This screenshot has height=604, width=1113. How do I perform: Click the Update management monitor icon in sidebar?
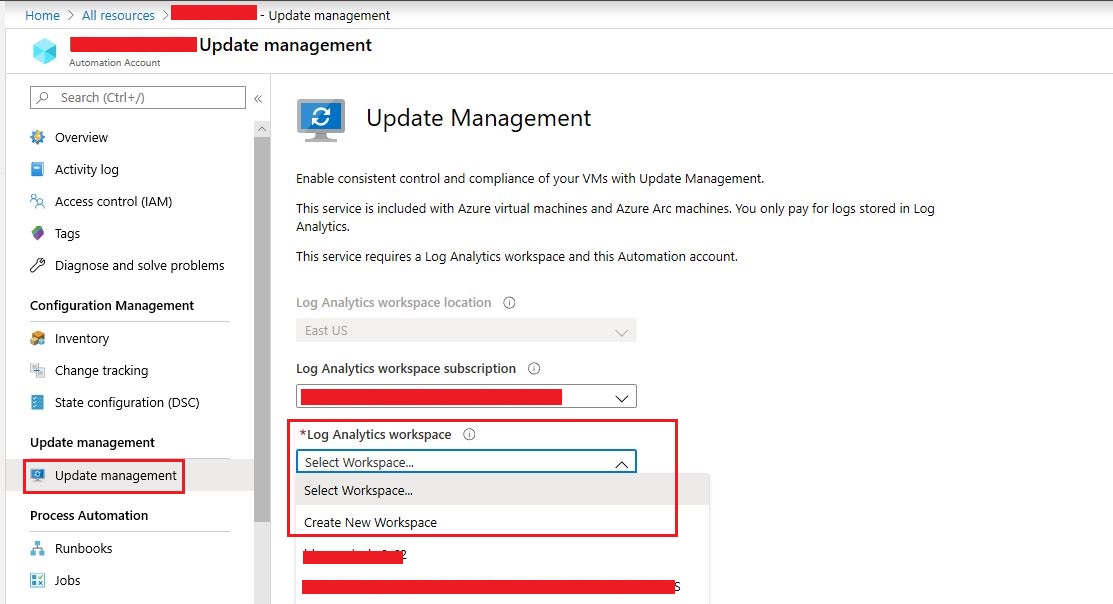click(38, 476)
